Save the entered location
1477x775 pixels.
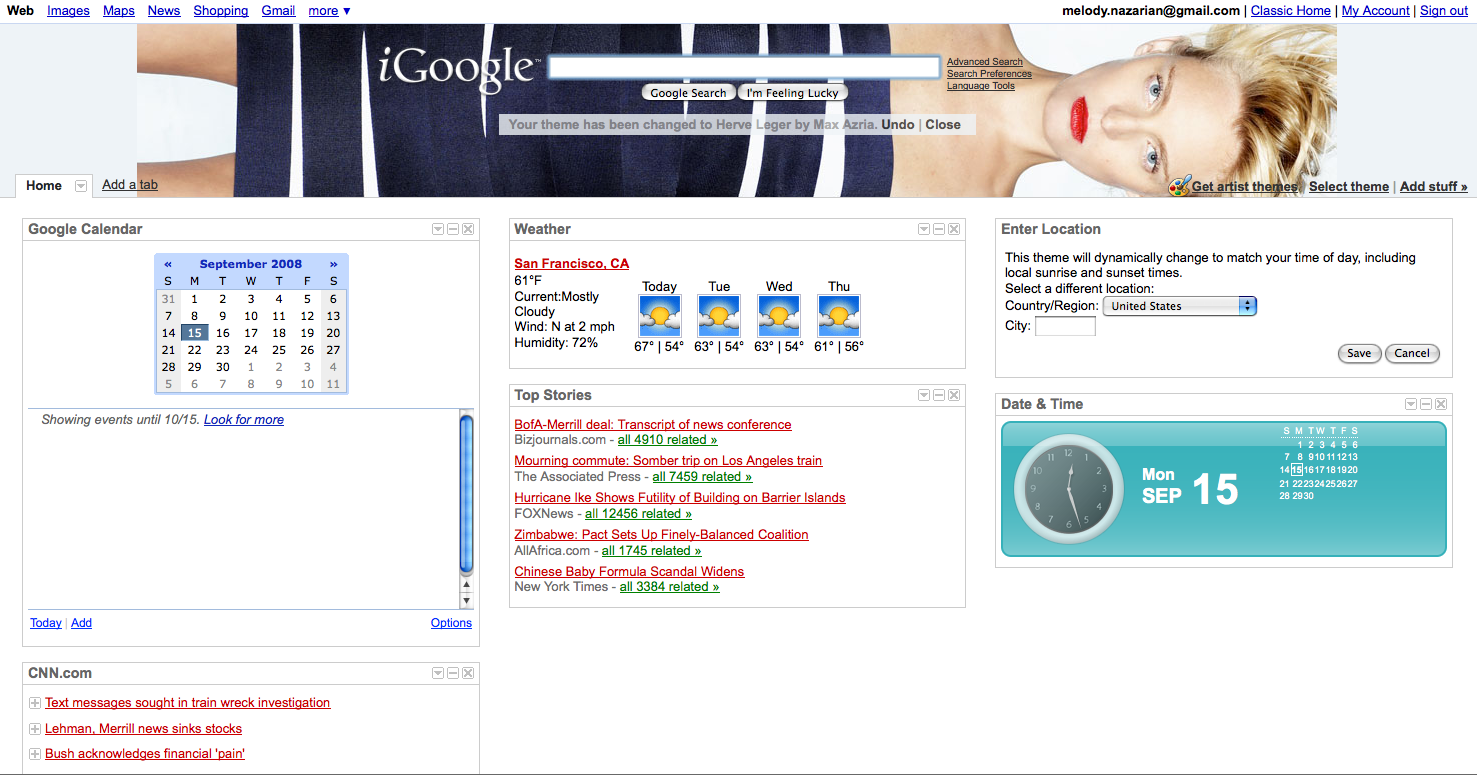pyautogui.click(x=1359, y=353)
